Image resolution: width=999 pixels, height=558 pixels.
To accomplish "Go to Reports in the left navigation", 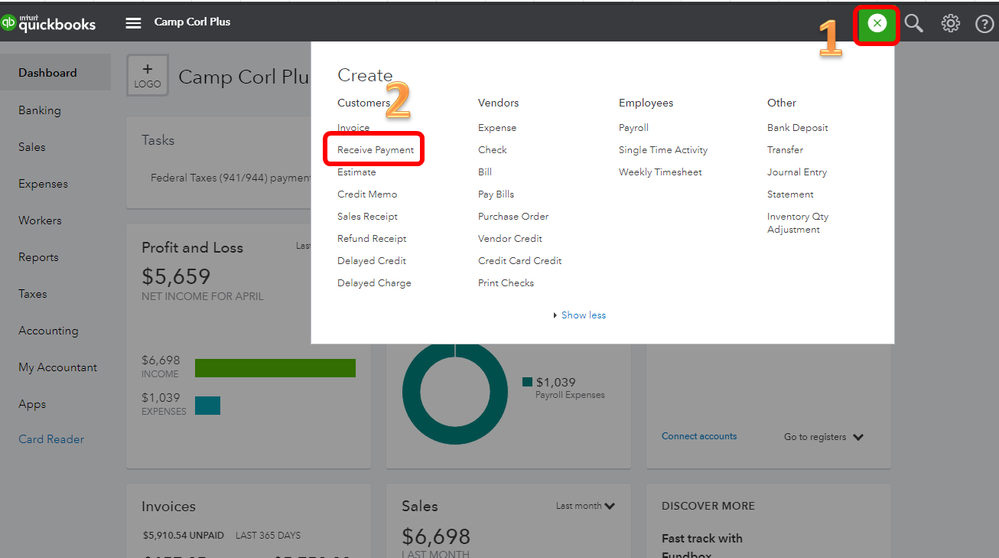I will point(39,257).
